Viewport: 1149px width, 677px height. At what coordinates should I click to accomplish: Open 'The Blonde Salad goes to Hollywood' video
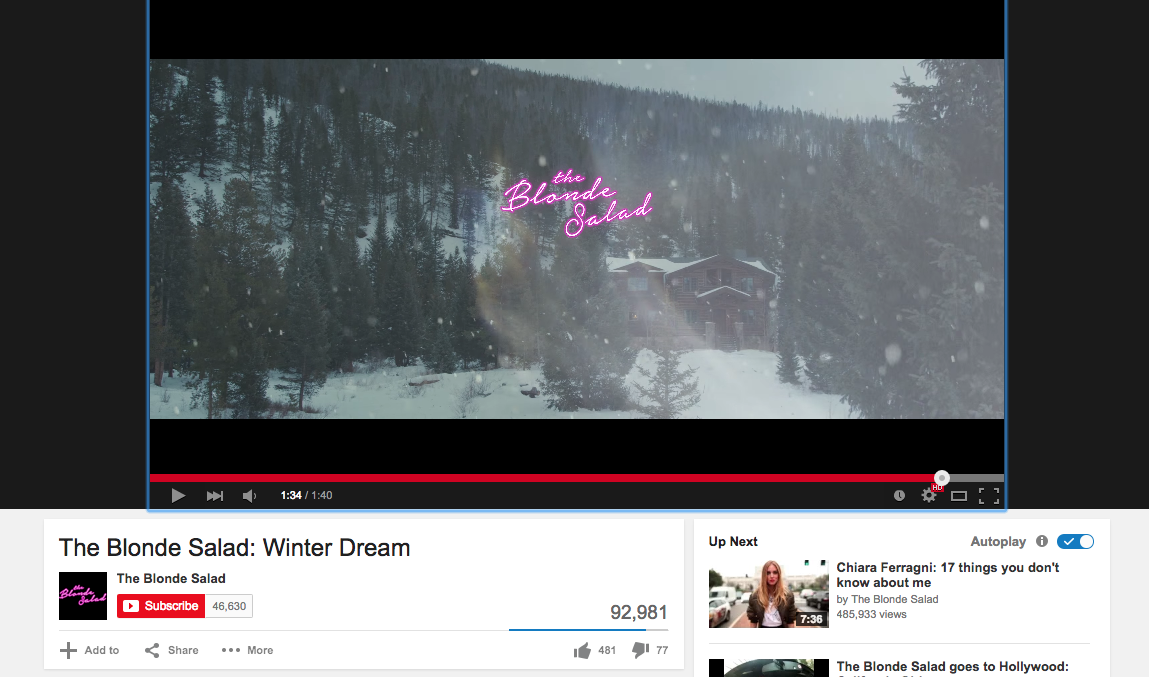[x=953, y=667]
